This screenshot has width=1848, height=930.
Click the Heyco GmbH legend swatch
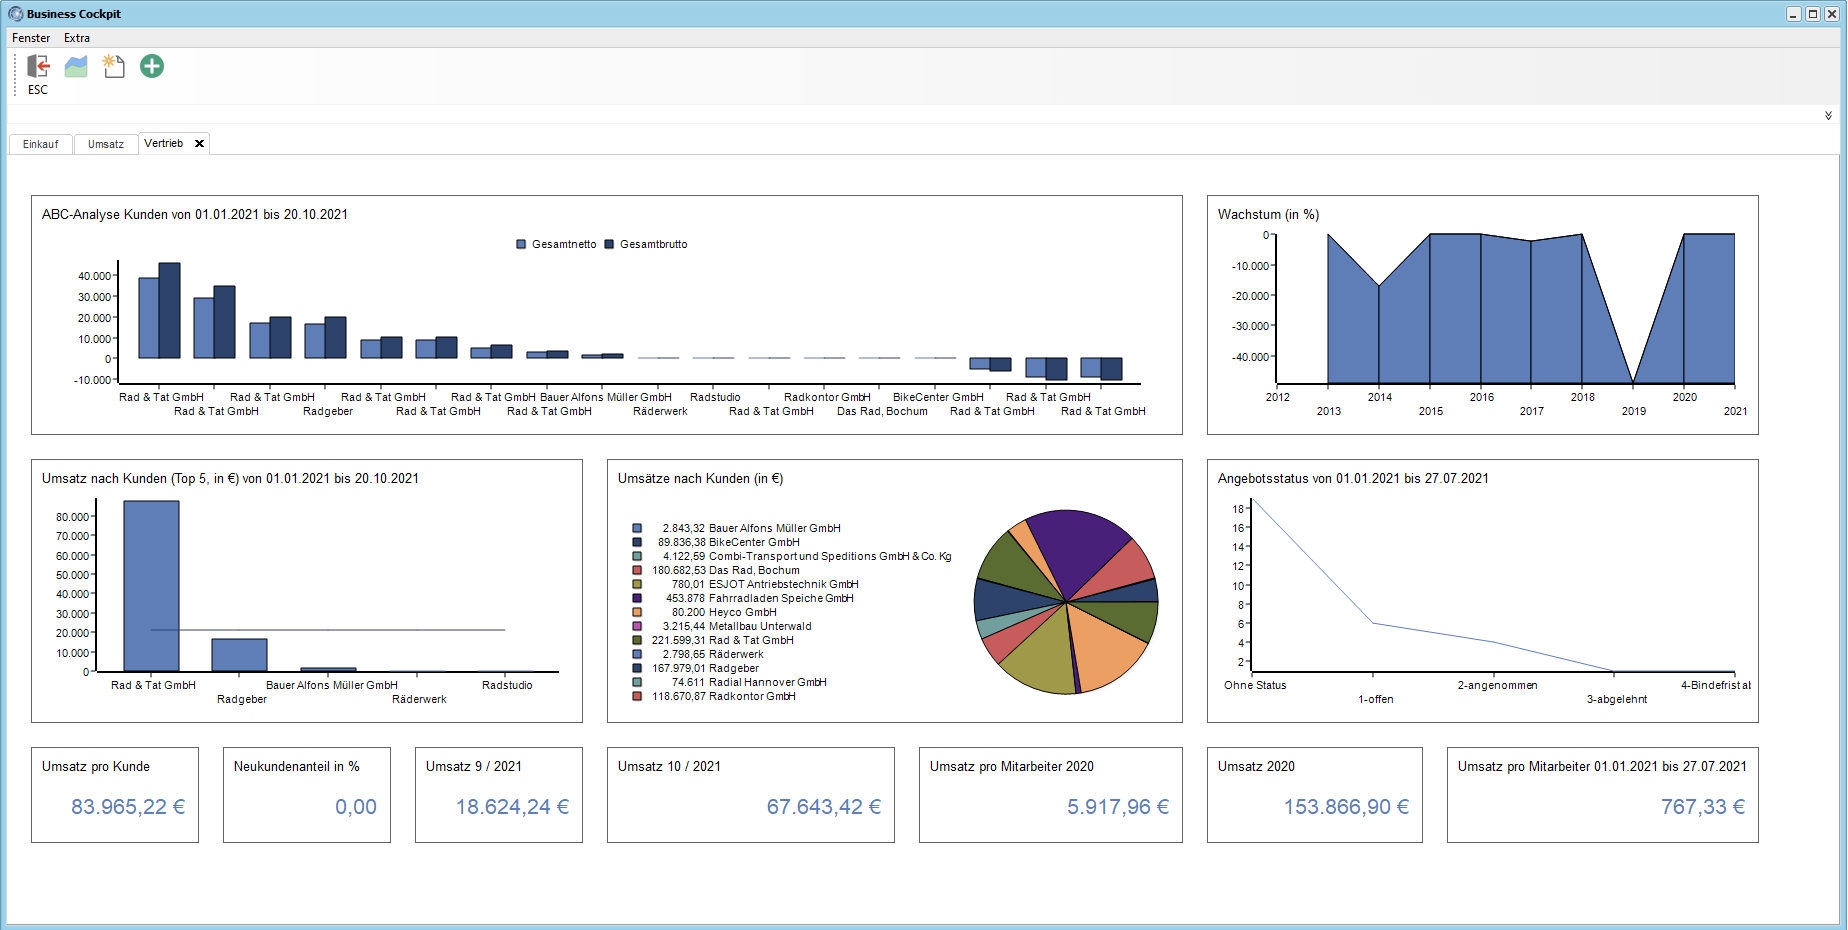[637, 612]
